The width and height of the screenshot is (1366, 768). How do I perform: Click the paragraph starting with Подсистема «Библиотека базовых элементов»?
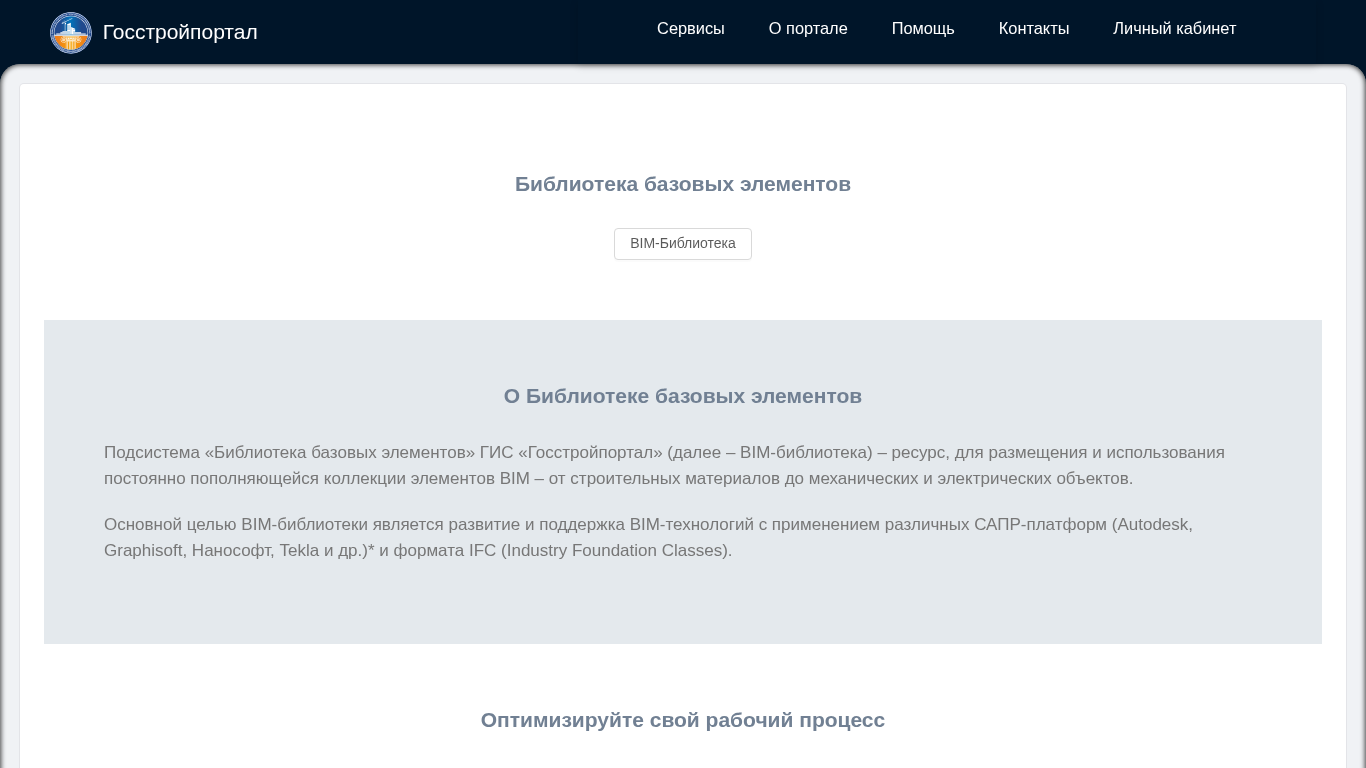click(x=664, y=466)
